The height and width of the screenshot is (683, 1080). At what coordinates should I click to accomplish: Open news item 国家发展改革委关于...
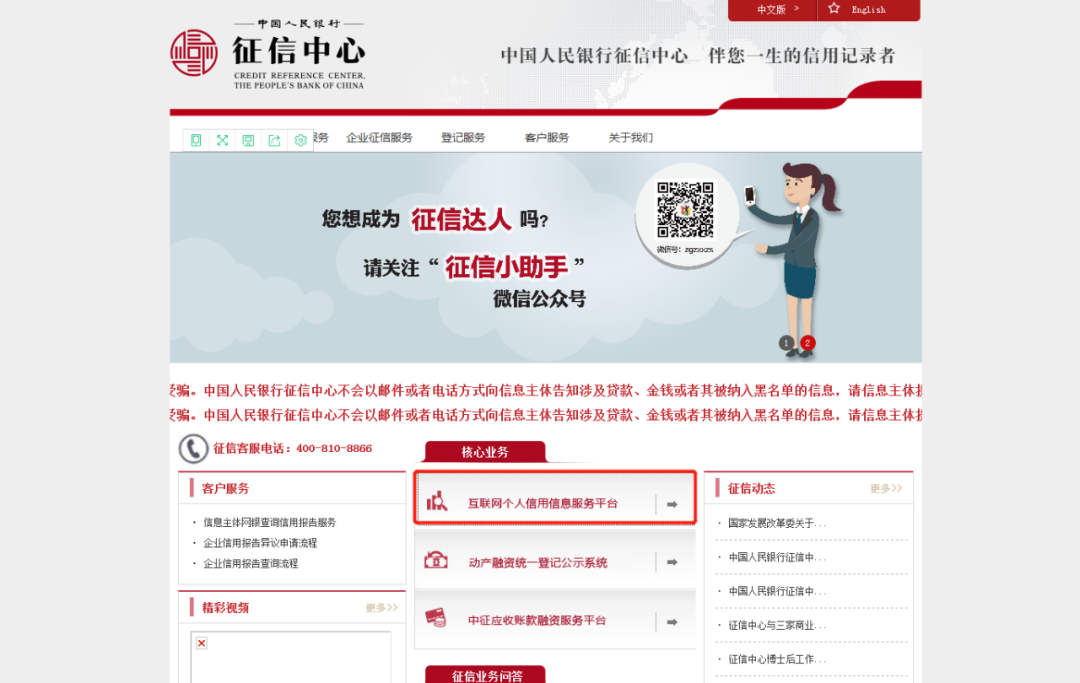click(x=777, y=523)
